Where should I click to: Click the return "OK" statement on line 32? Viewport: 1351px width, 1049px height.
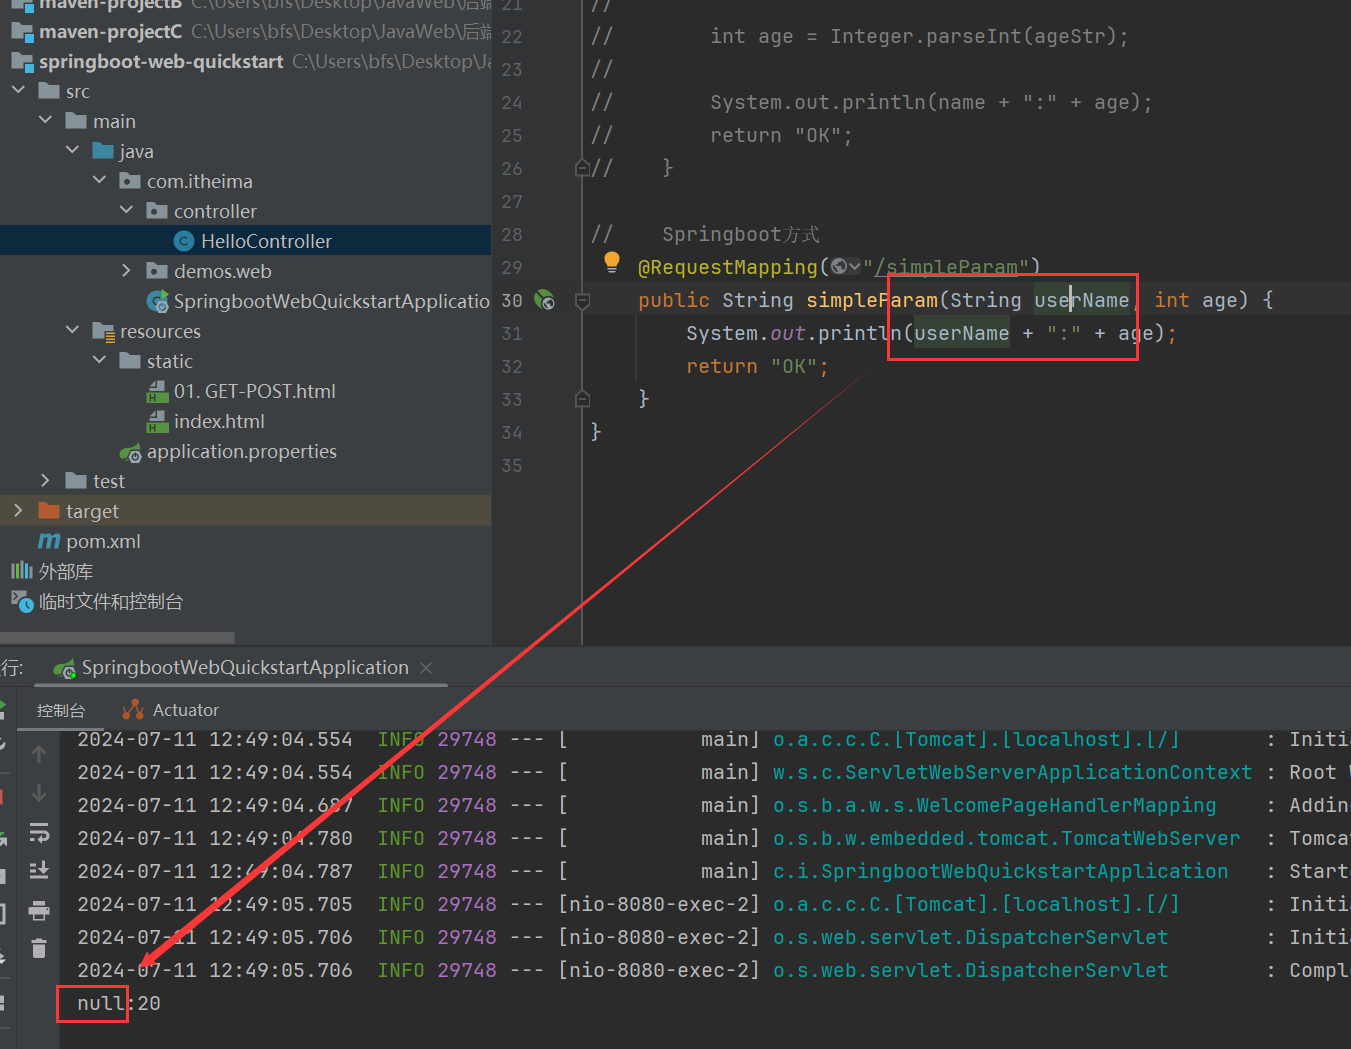(x=757, y=366)
